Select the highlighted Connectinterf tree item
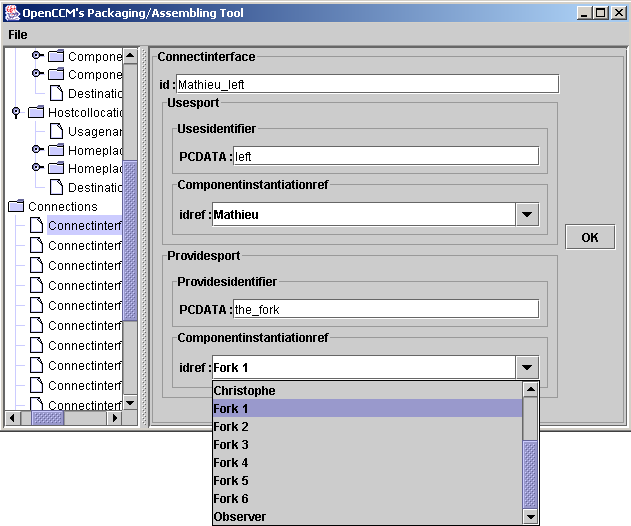Viewport: 631px width, 526px height. 85,226
